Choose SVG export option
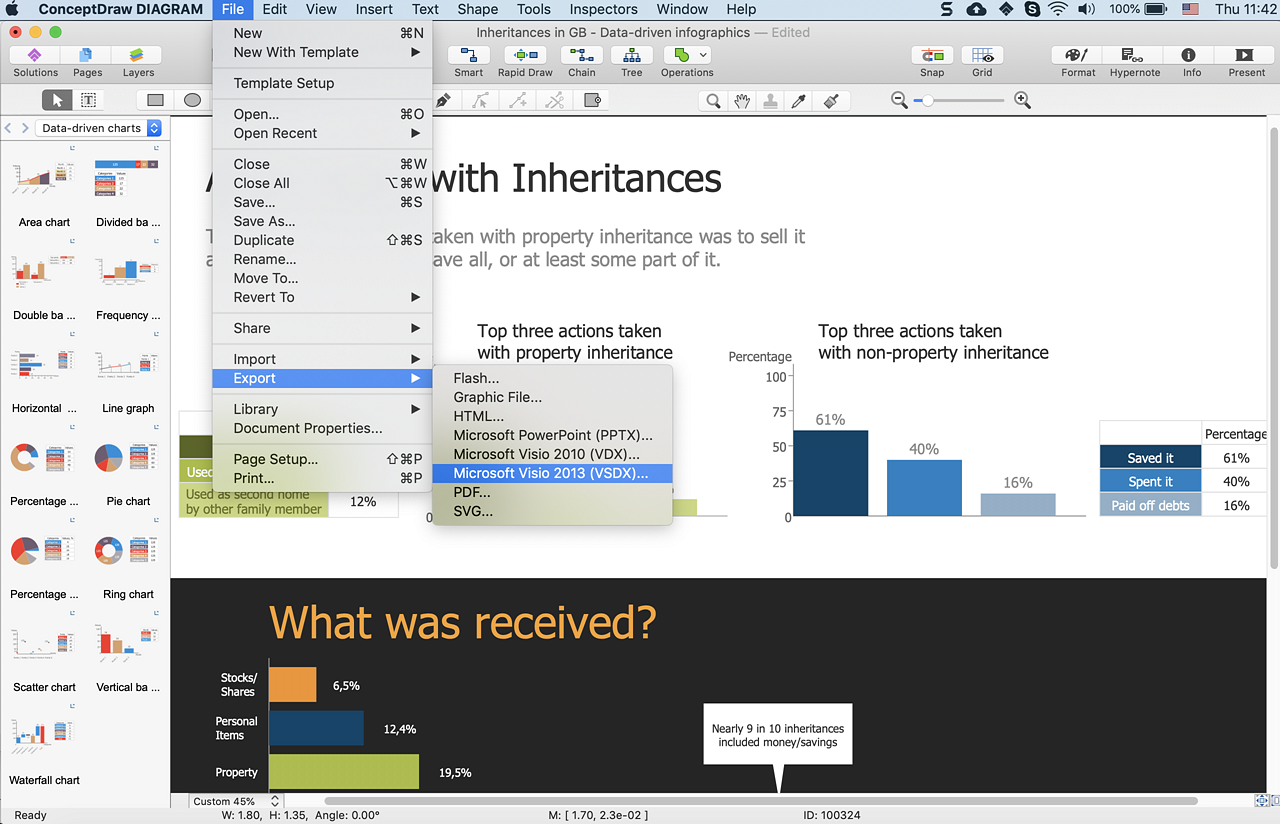This screenshot has height=824, width=1280. pos(552,511)
